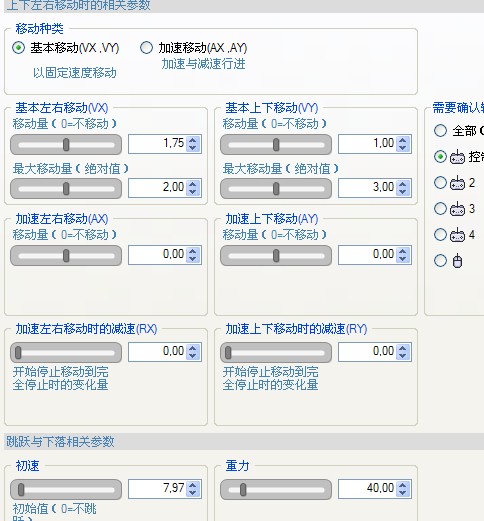
Task: Click the 重力 gravity slider
Action: point(276,490)
